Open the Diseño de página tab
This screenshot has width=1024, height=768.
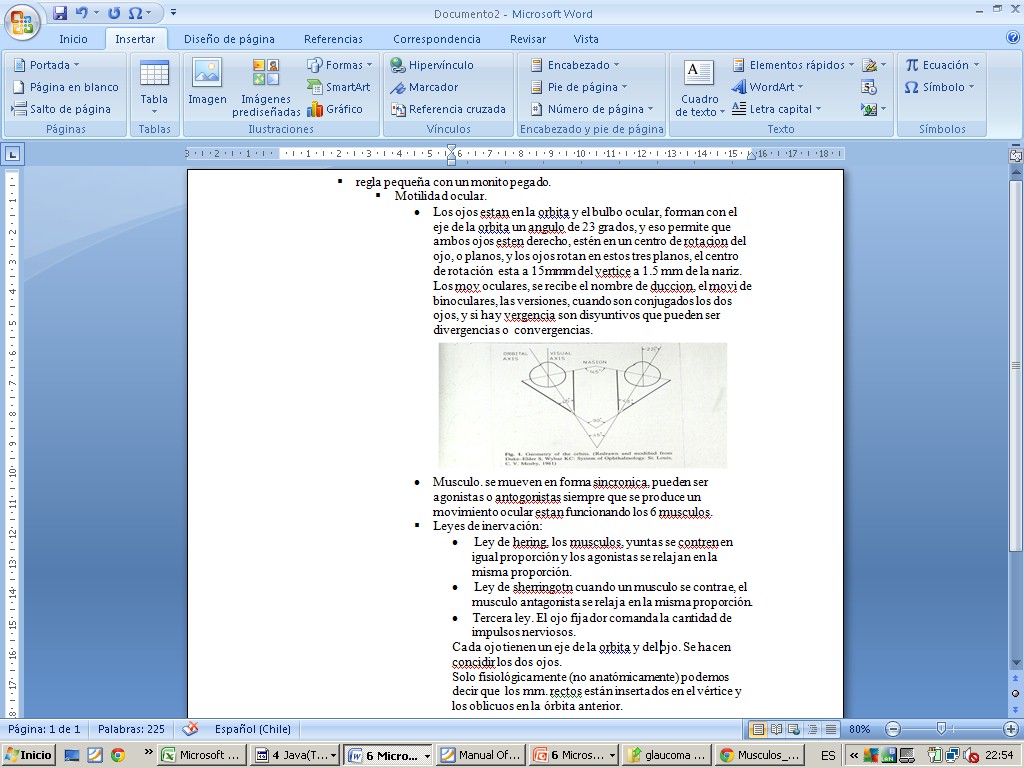(229, 39)
